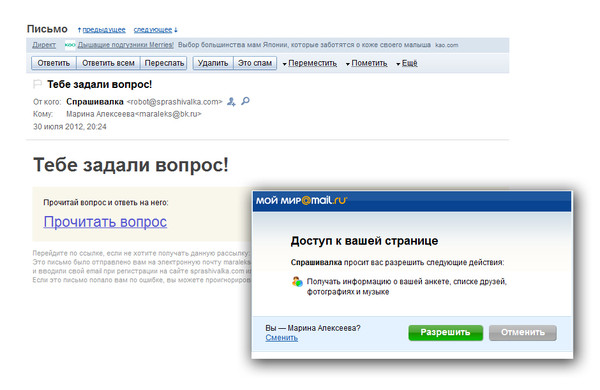
Task: Add sender Спрашивалка to contacts icon
Action: point(231,101)
